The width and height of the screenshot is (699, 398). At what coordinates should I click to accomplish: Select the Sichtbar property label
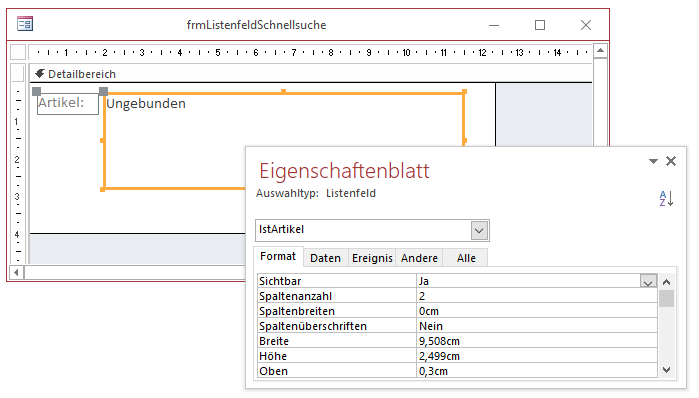(x=337, y=281)
